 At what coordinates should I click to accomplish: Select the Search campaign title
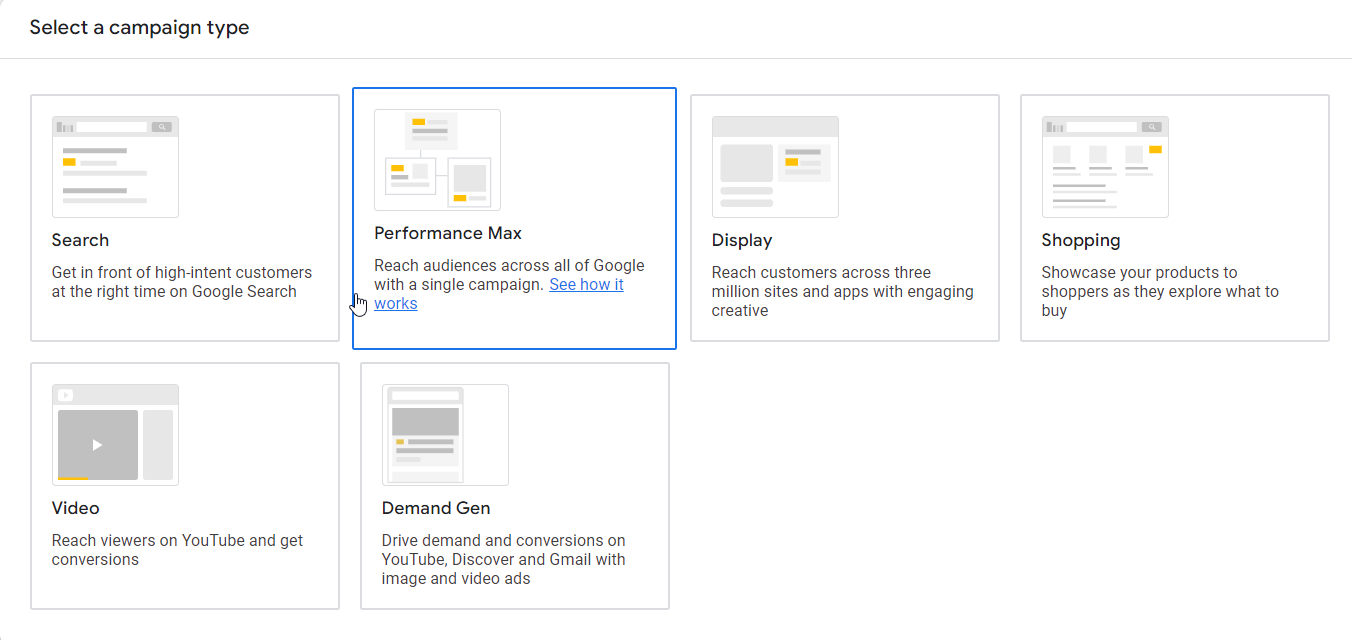[80, 240]
